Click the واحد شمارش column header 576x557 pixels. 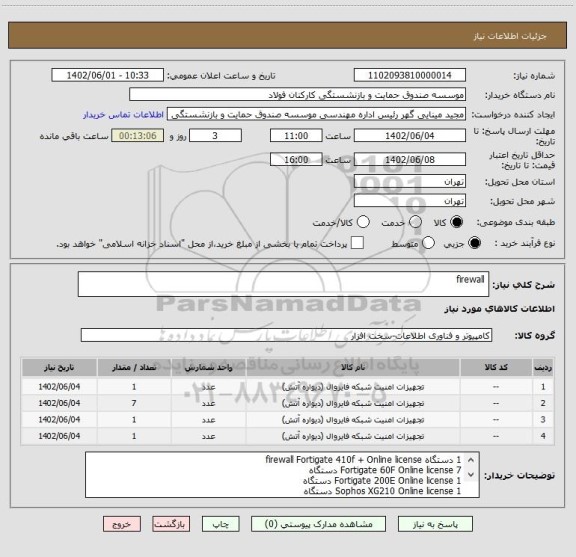(208, 367)
